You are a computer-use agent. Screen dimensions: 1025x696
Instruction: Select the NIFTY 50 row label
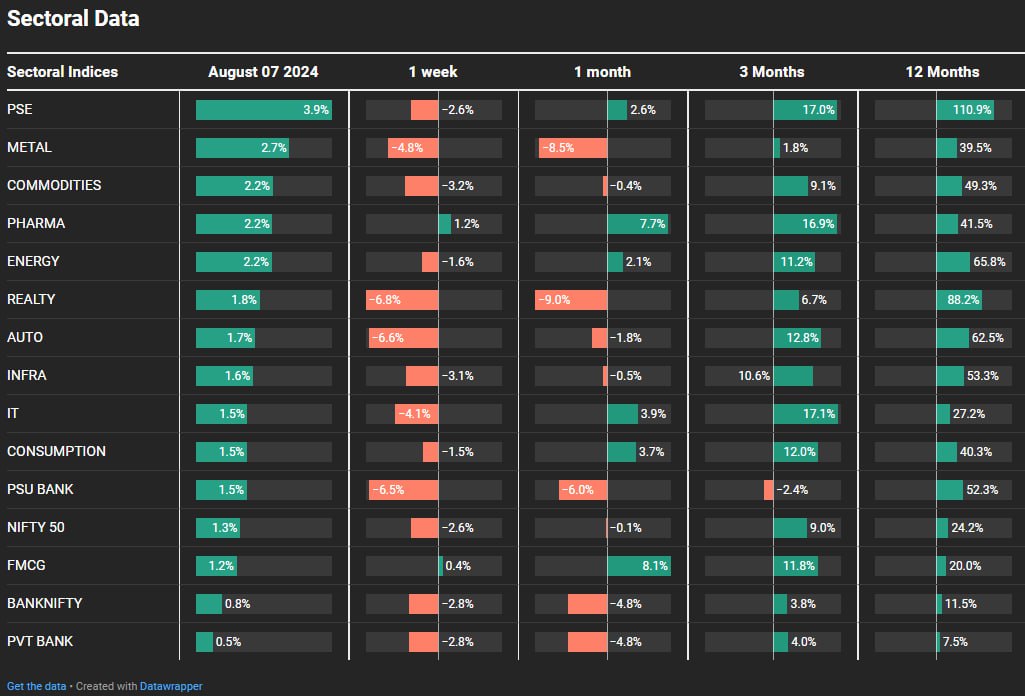(36, 528)
